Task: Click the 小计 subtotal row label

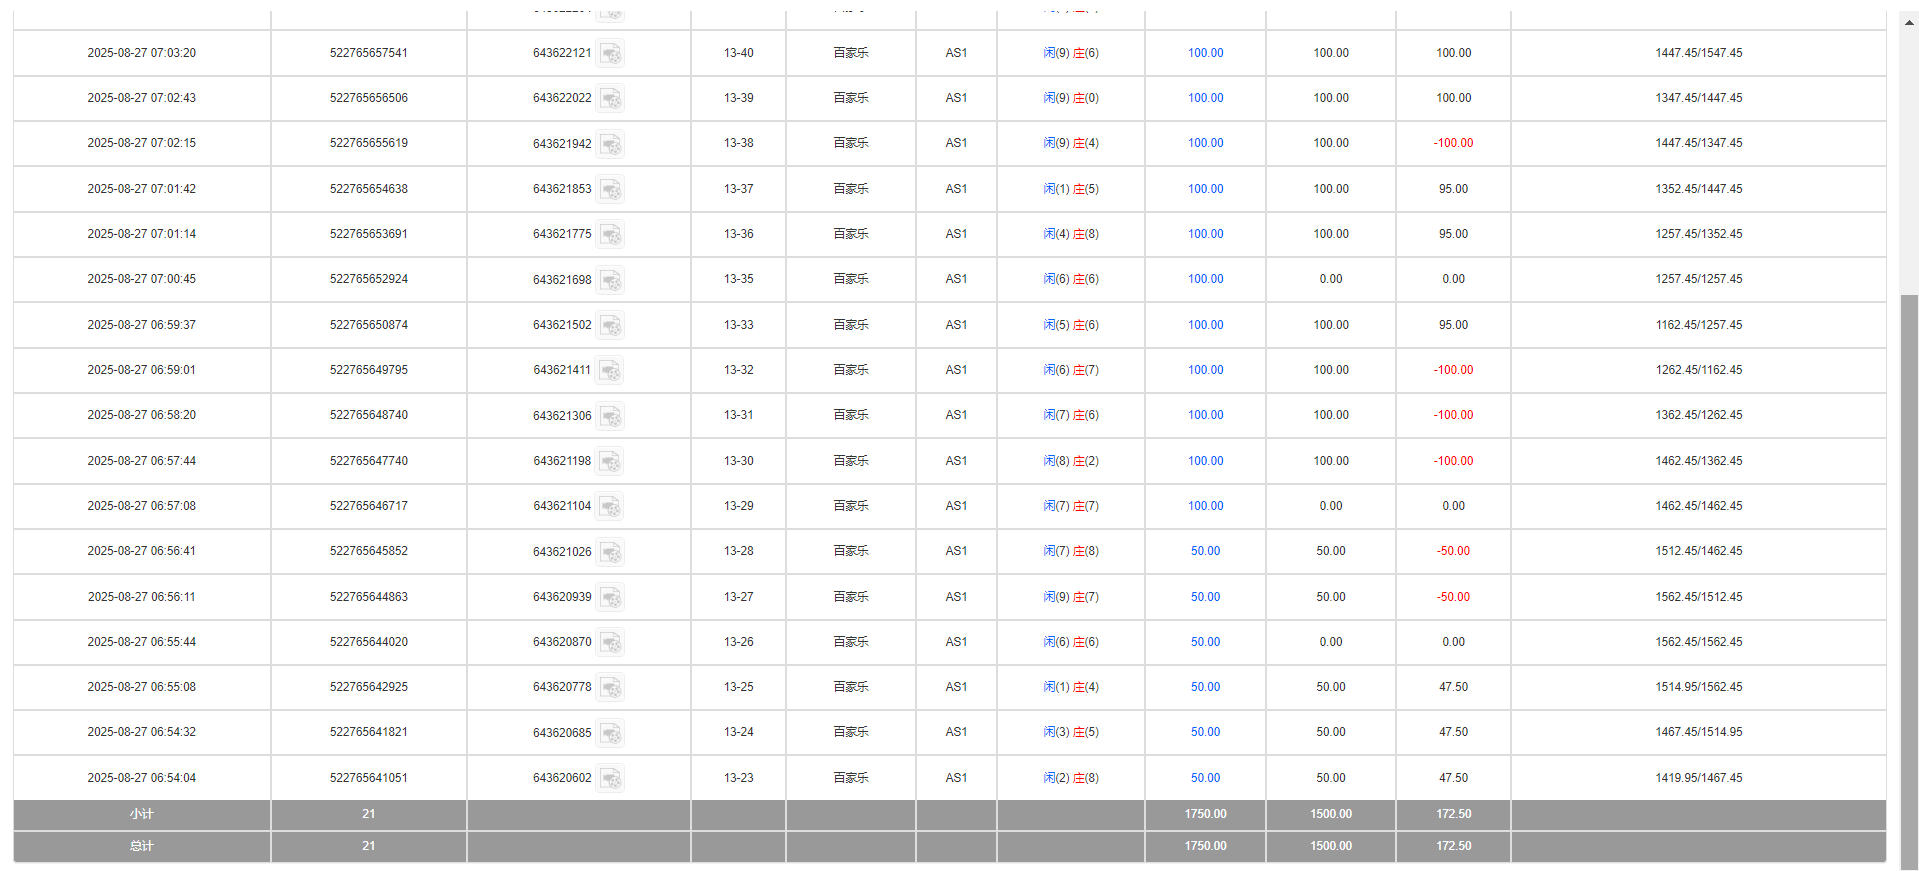Action: (x=141, y=814)
